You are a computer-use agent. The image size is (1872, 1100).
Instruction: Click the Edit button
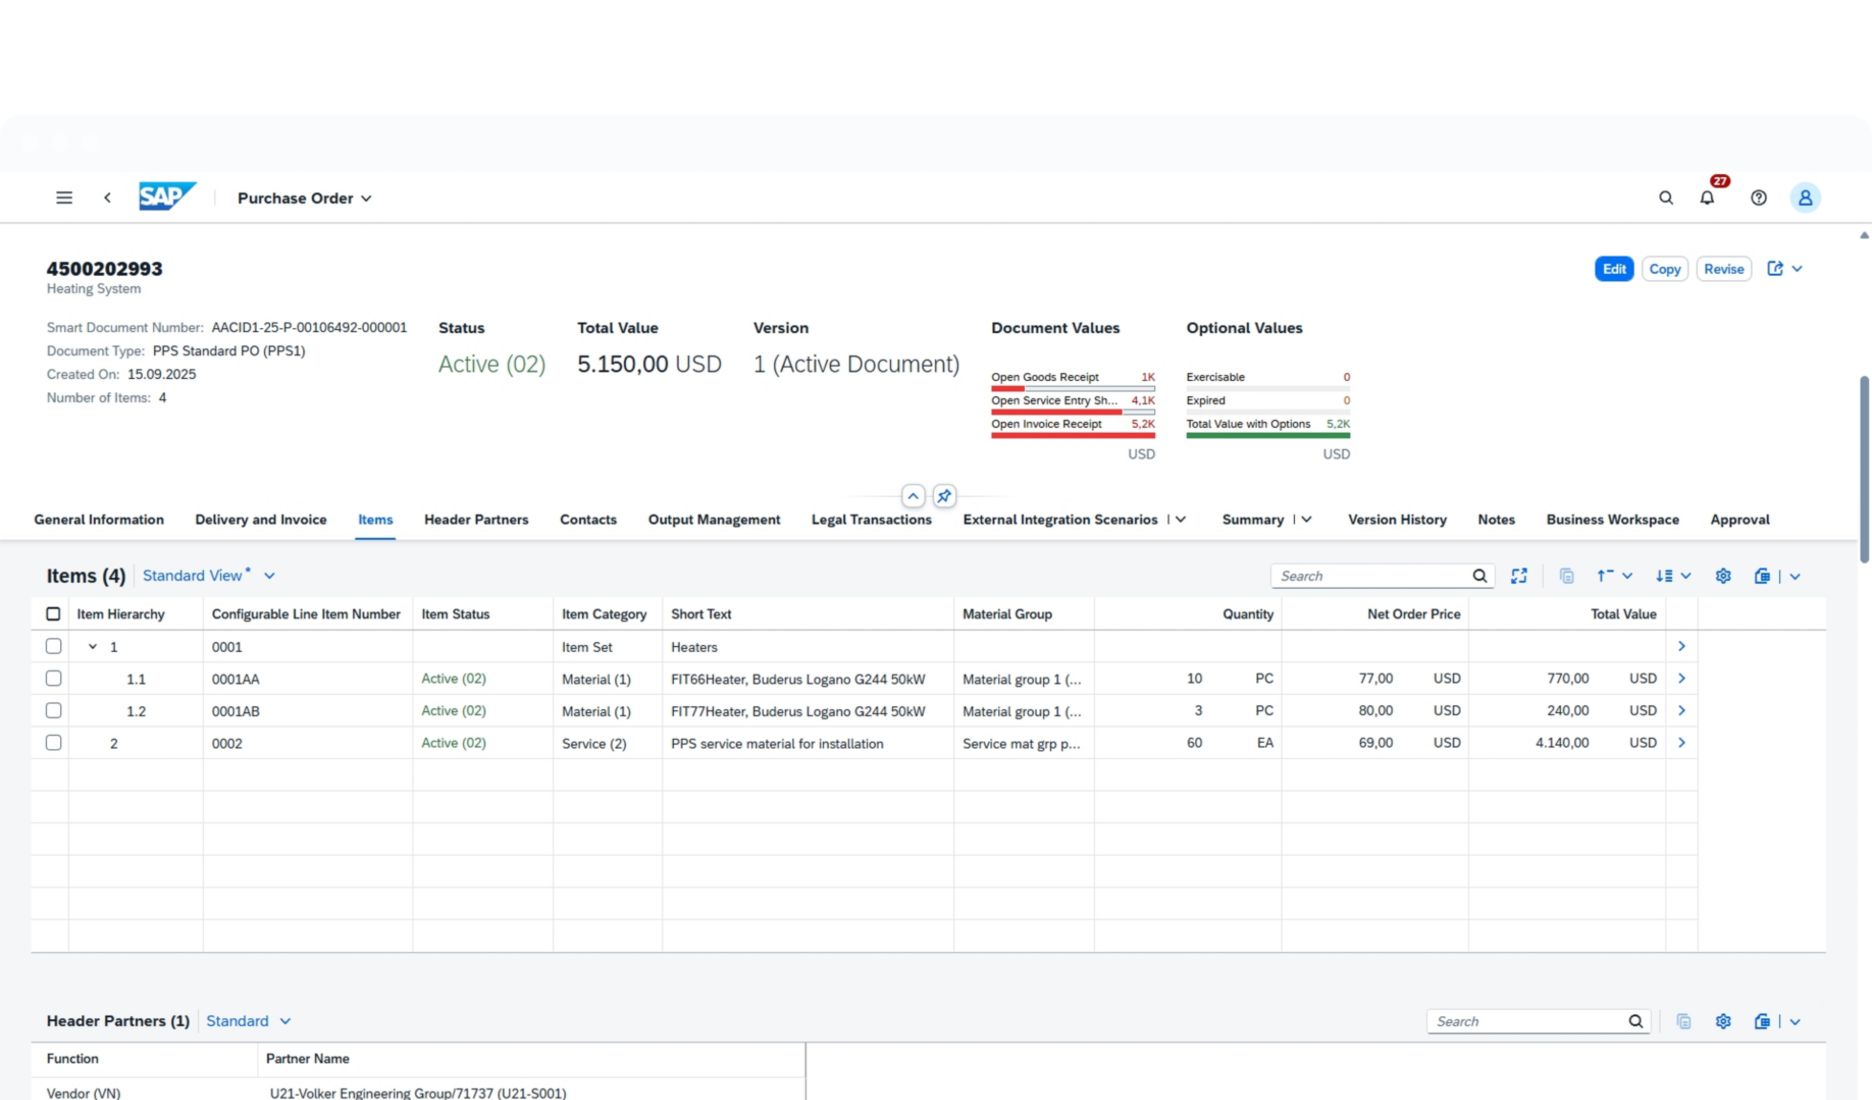(1613, 268)
